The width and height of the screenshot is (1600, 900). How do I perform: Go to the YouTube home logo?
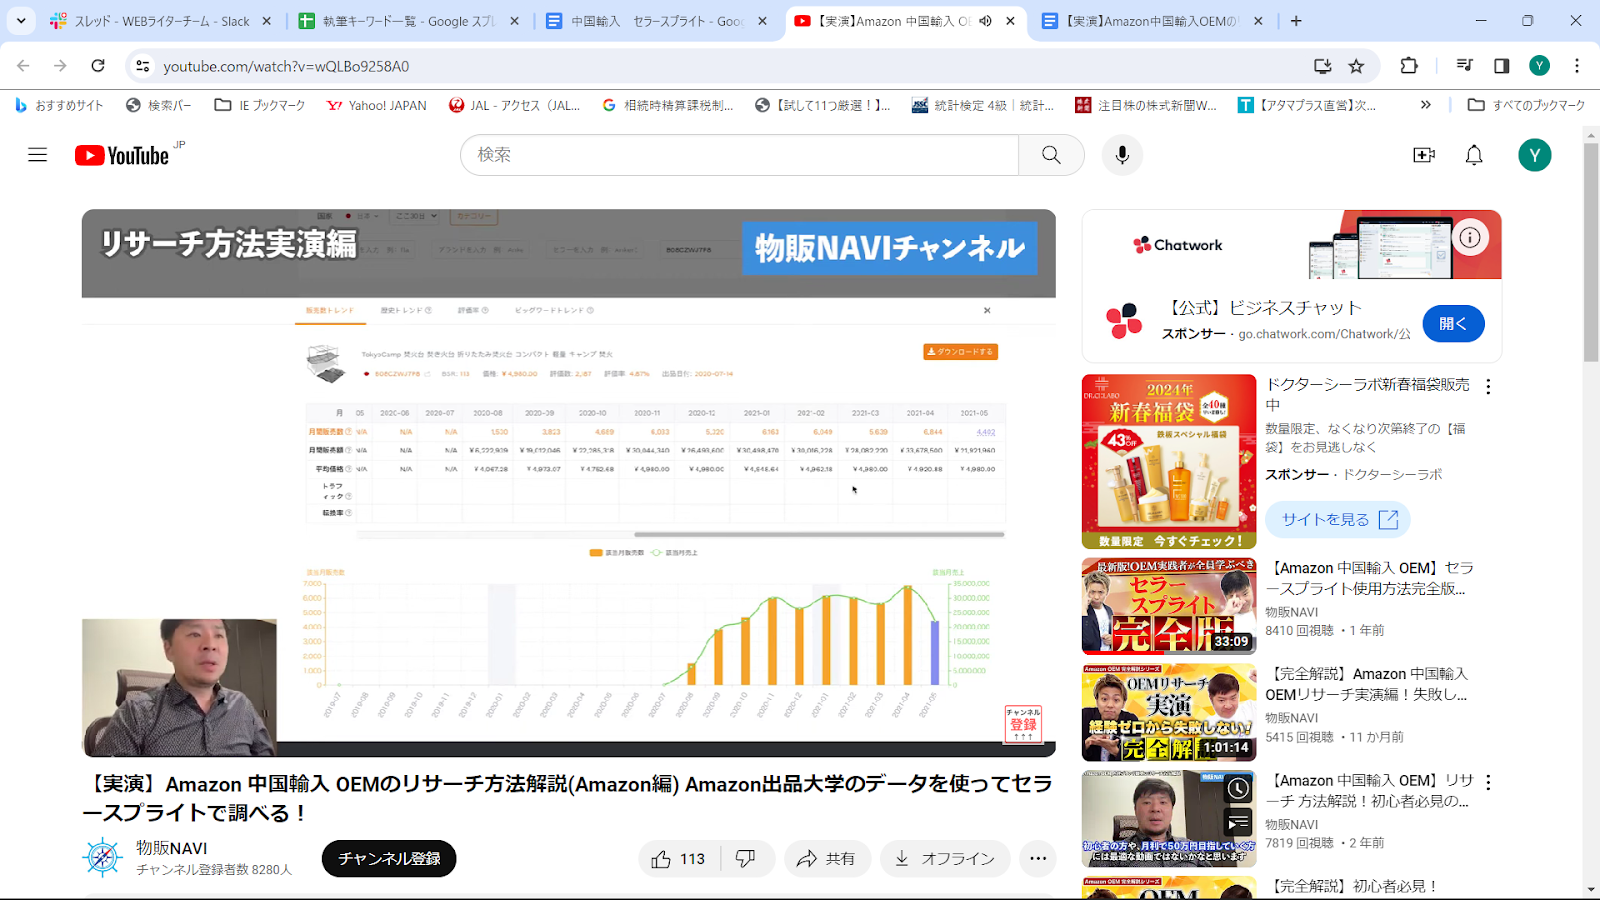[122, 155]
